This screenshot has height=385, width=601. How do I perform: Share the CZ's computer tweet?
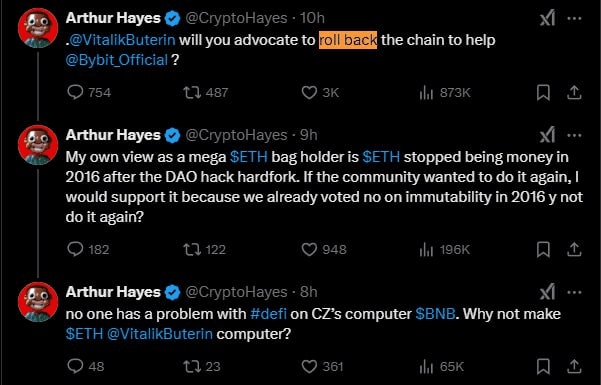point(574,367)
